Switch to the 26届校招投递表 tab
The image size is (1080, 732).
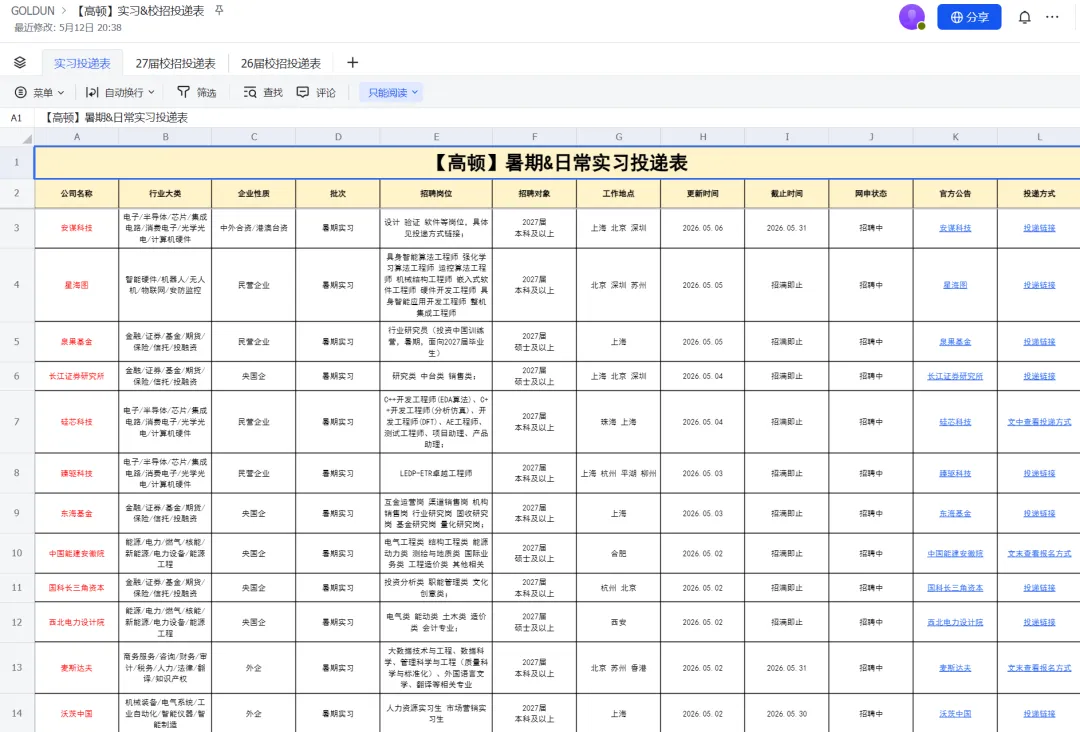coord(280,63)
